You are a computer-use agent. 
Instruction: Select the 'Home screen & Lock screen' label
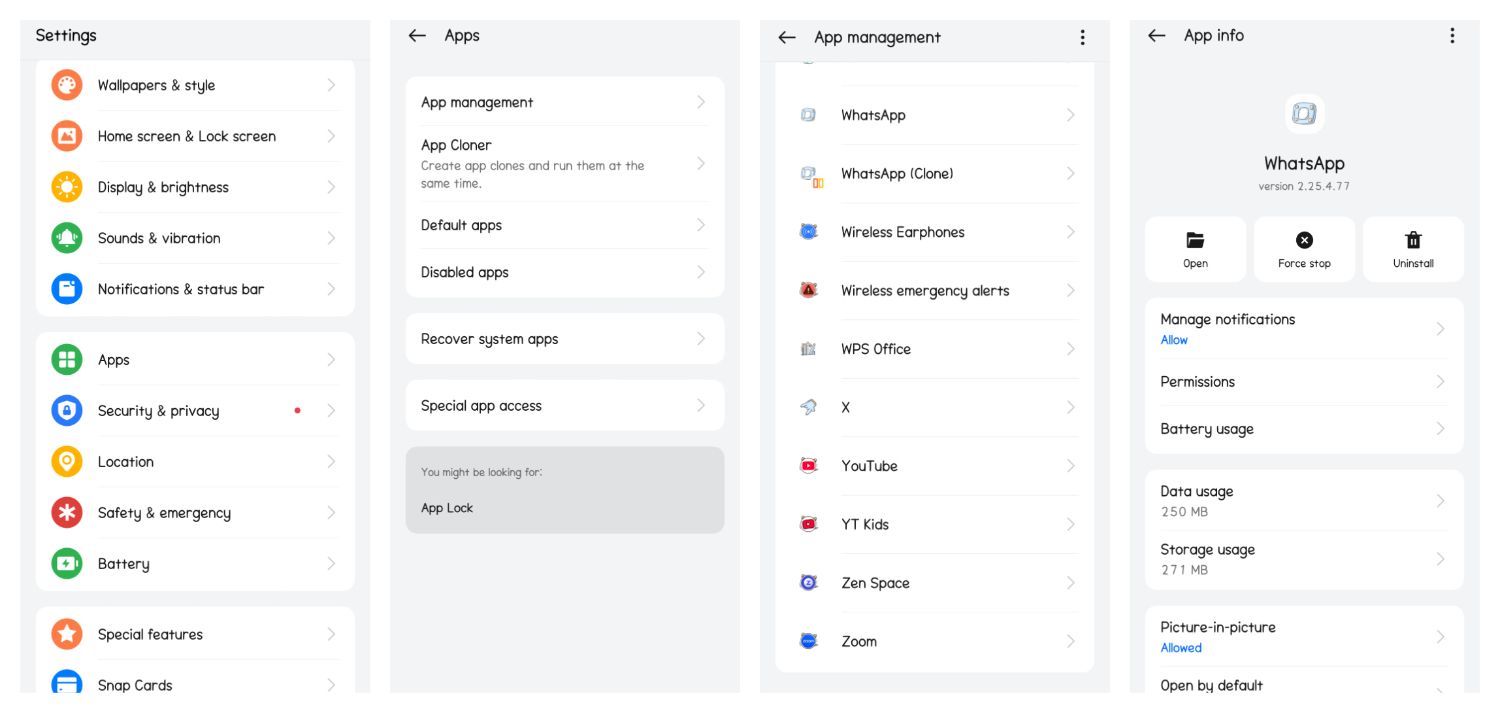(187, 136)
